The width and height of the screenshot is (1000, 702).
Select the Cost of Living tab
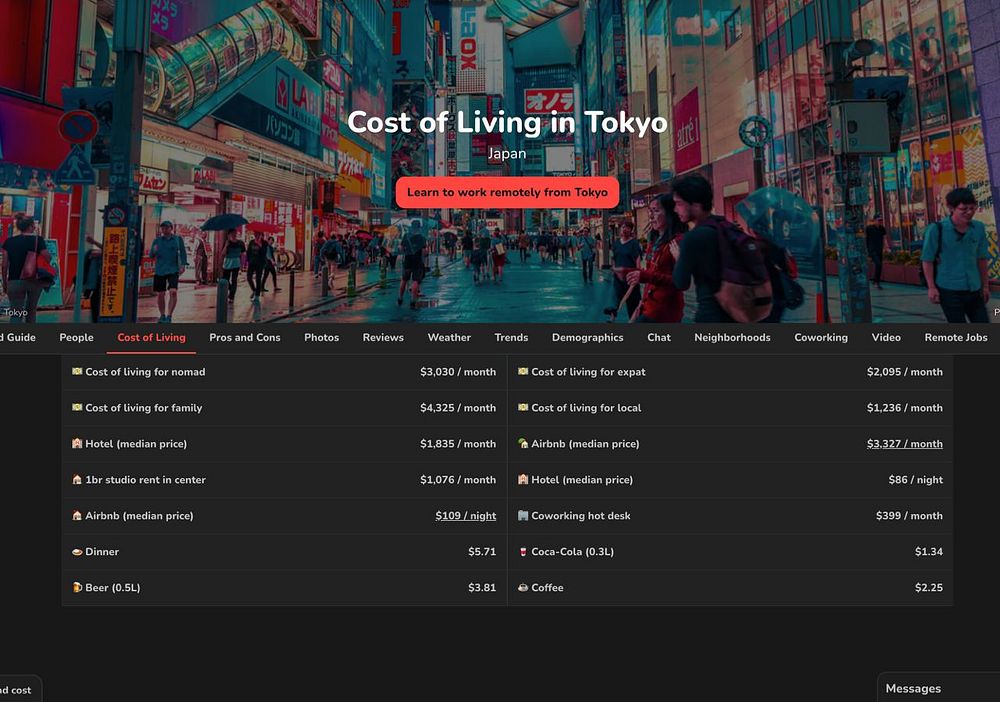152,337
